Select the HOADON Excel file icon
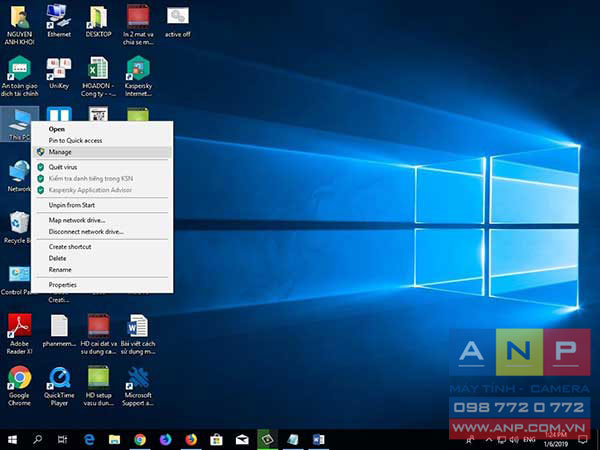The height and width of the screenshot is (450, 600). click(98, 76)
